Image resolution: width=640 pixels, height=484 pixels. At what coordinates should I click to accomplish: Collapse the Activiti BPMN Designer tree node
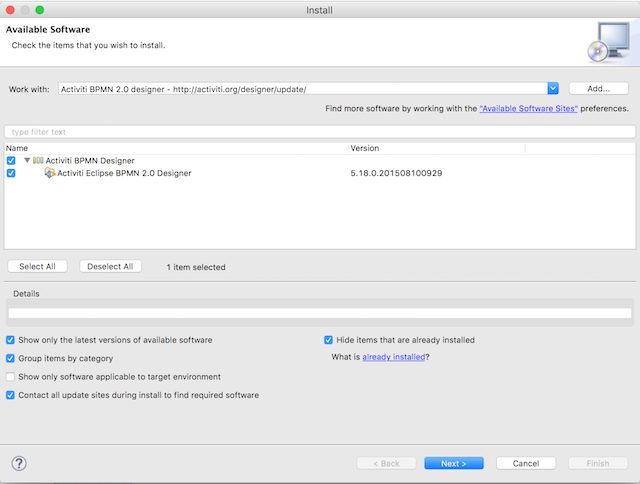click(27, 160)
